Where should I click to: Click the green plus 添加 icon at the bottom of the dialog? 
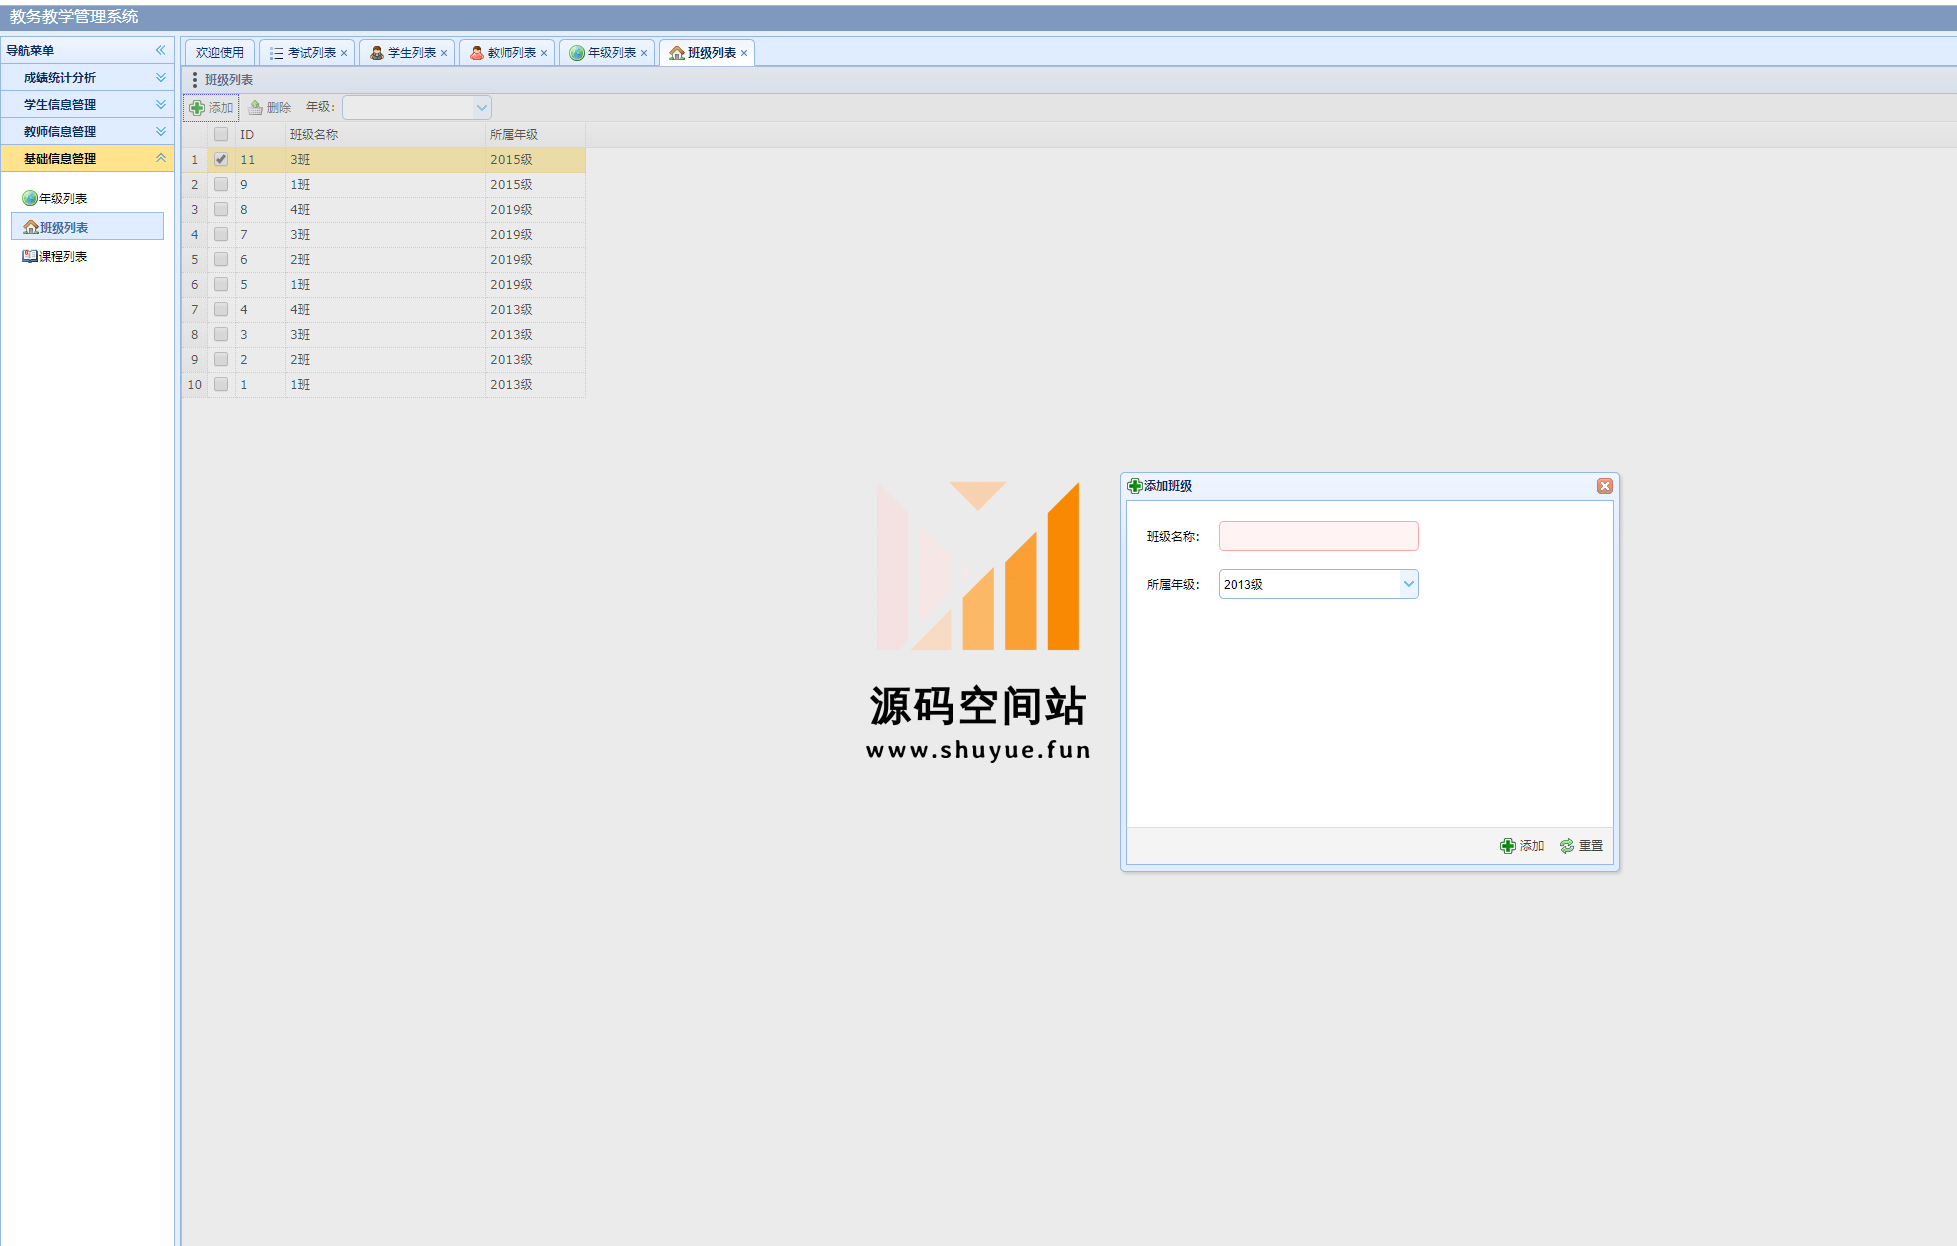1508,847
